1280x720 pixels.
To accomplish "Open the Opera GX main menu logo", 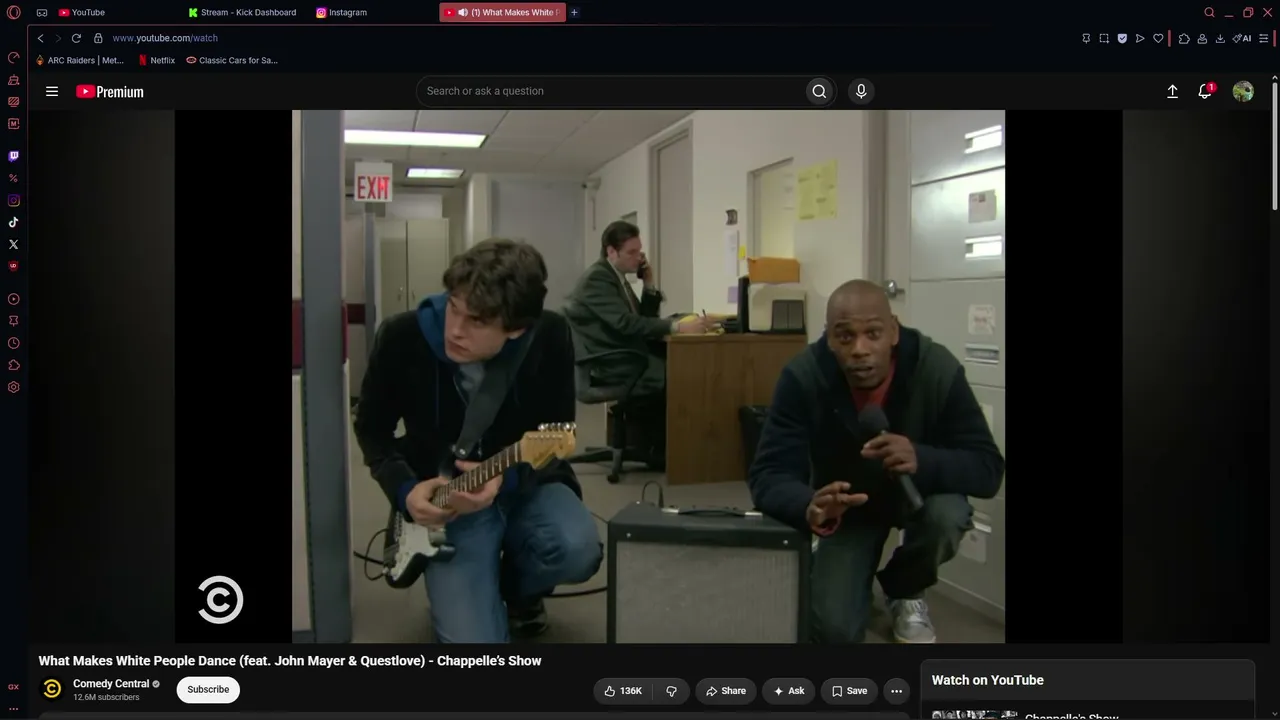I will tap(14, 12).
